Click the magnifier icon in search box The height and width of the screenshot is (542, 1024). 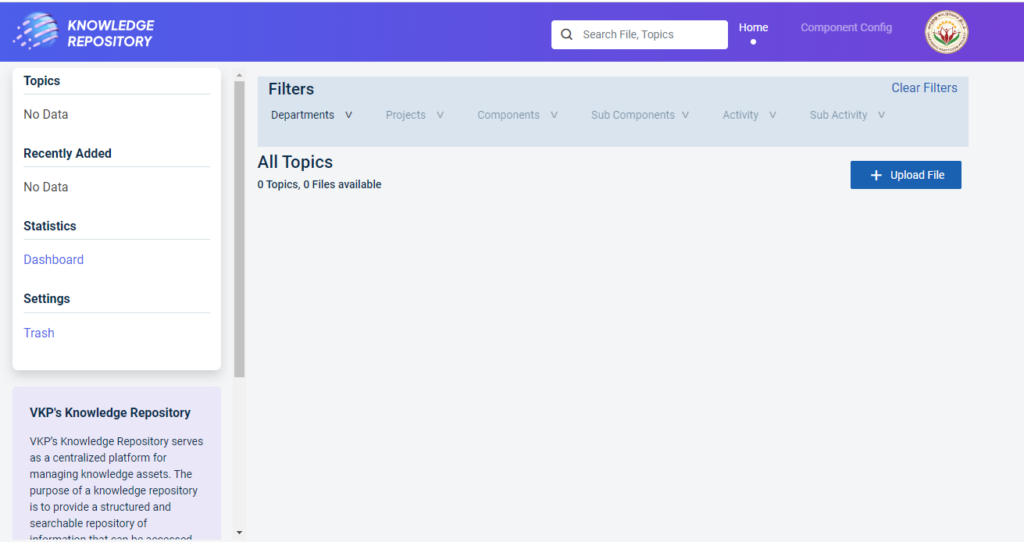[567, 34]
